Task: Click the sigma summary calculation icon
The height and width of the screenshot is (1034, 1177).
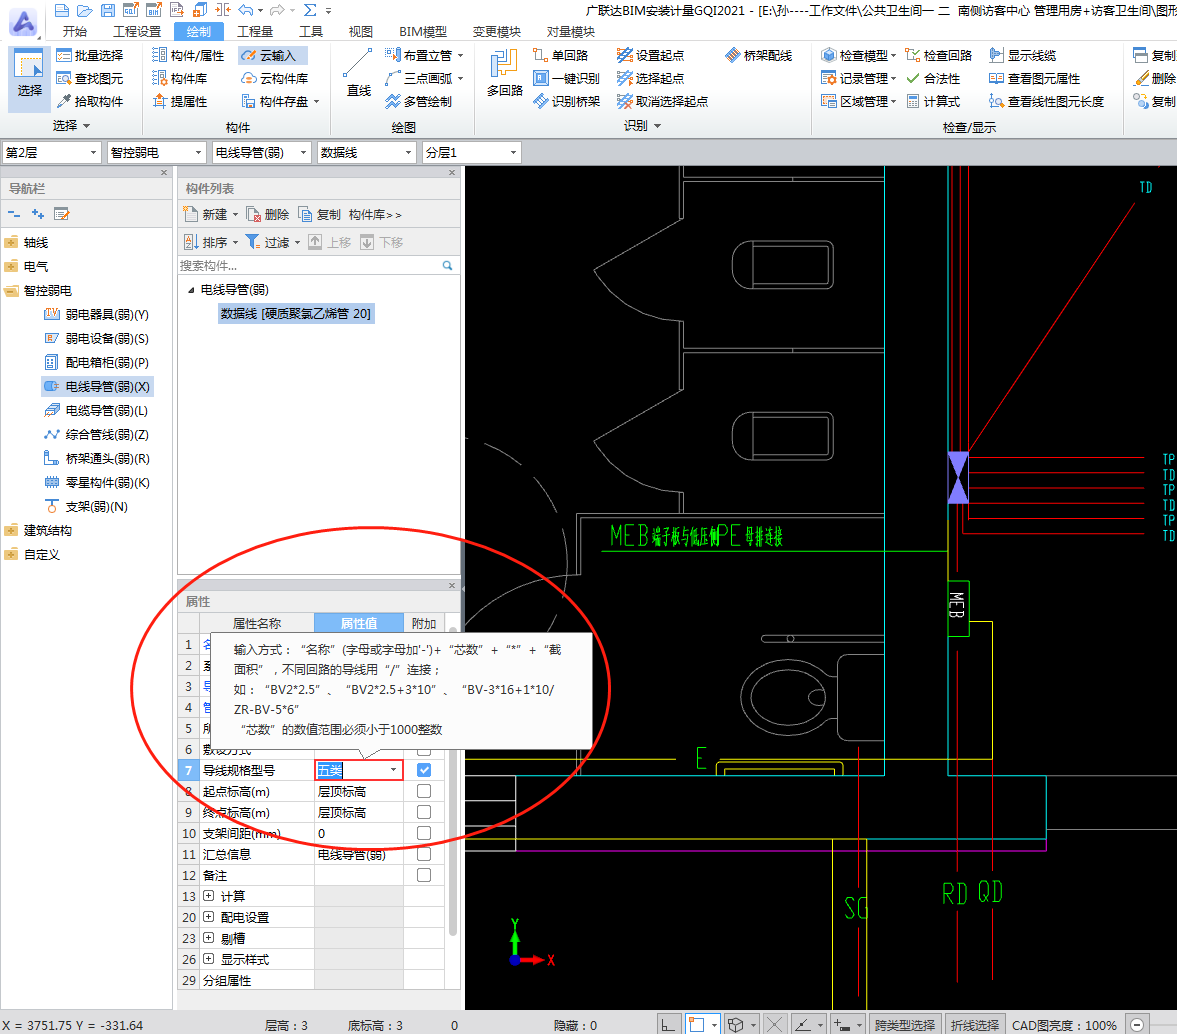Action: click(x=310, y=11)
